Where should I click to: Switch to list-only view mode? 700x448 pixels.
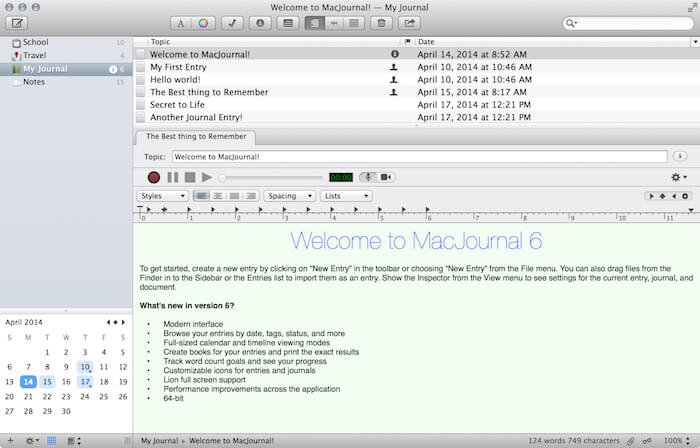[354, 23]
